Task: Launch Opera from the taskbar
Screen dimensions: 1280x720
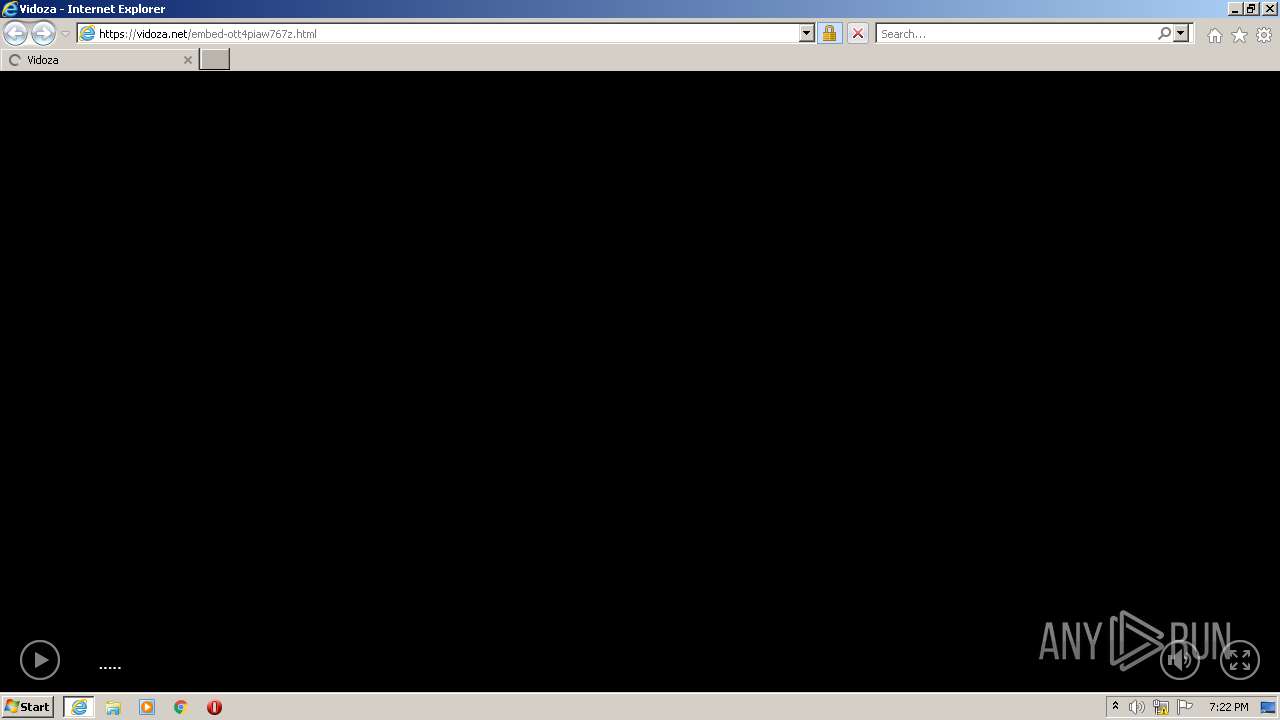Action: (x=214, y=707)
